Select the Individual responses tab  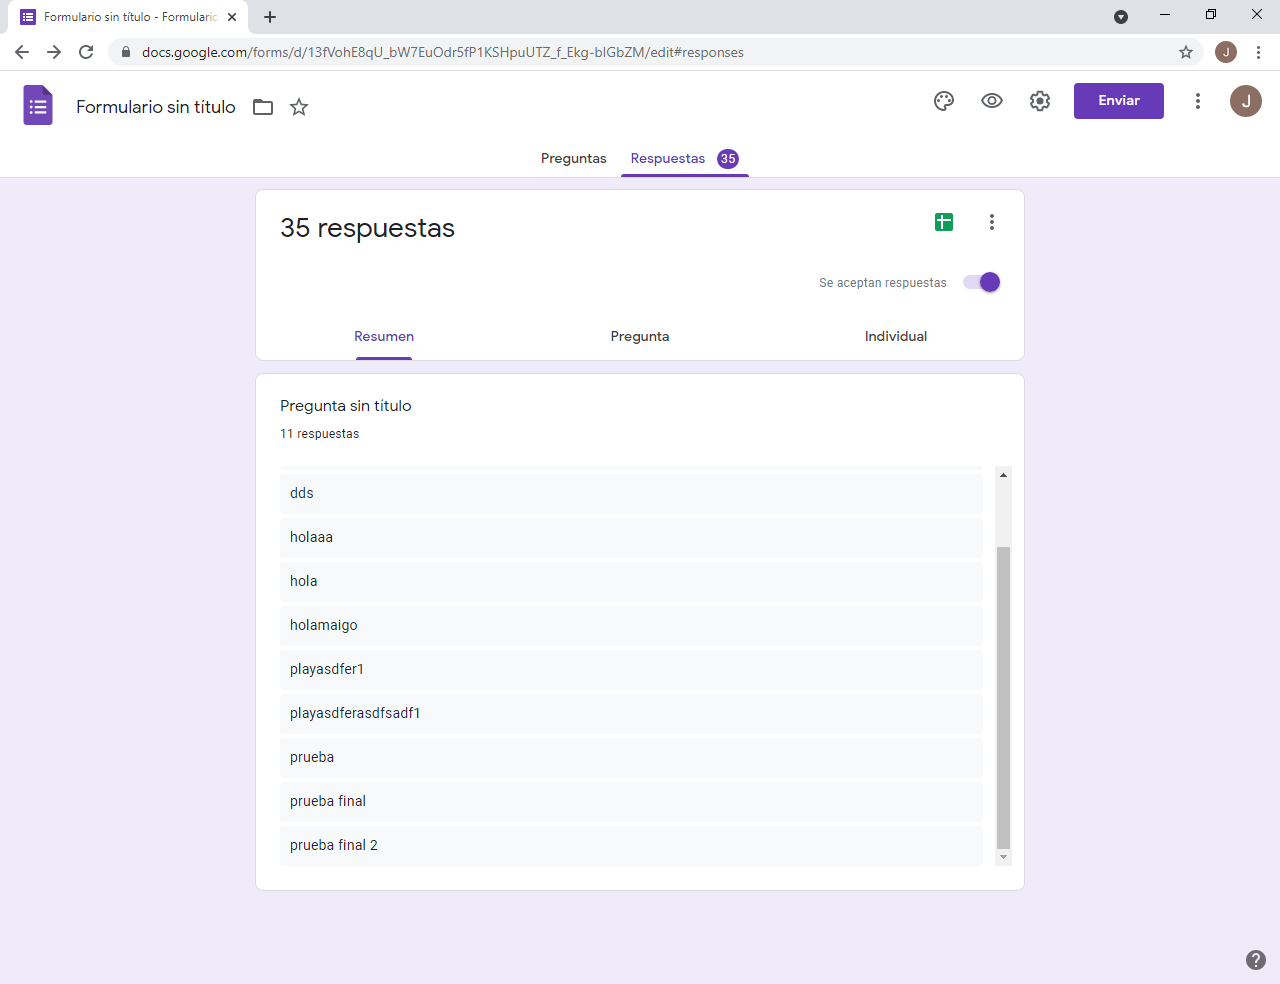(895, 337)
